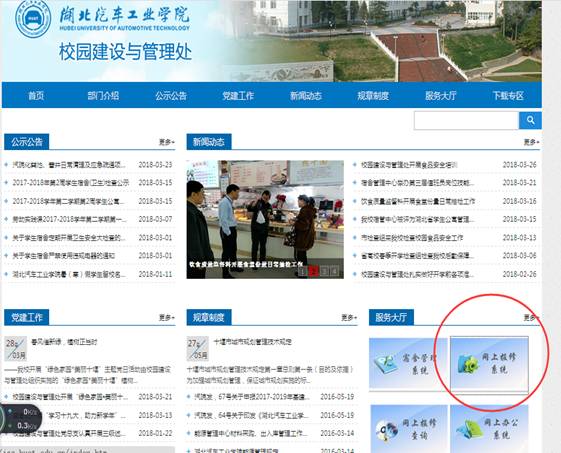The image size is (561, 453).
Task: Click 更多 in 党建工作 section
Action: (167, 317)
